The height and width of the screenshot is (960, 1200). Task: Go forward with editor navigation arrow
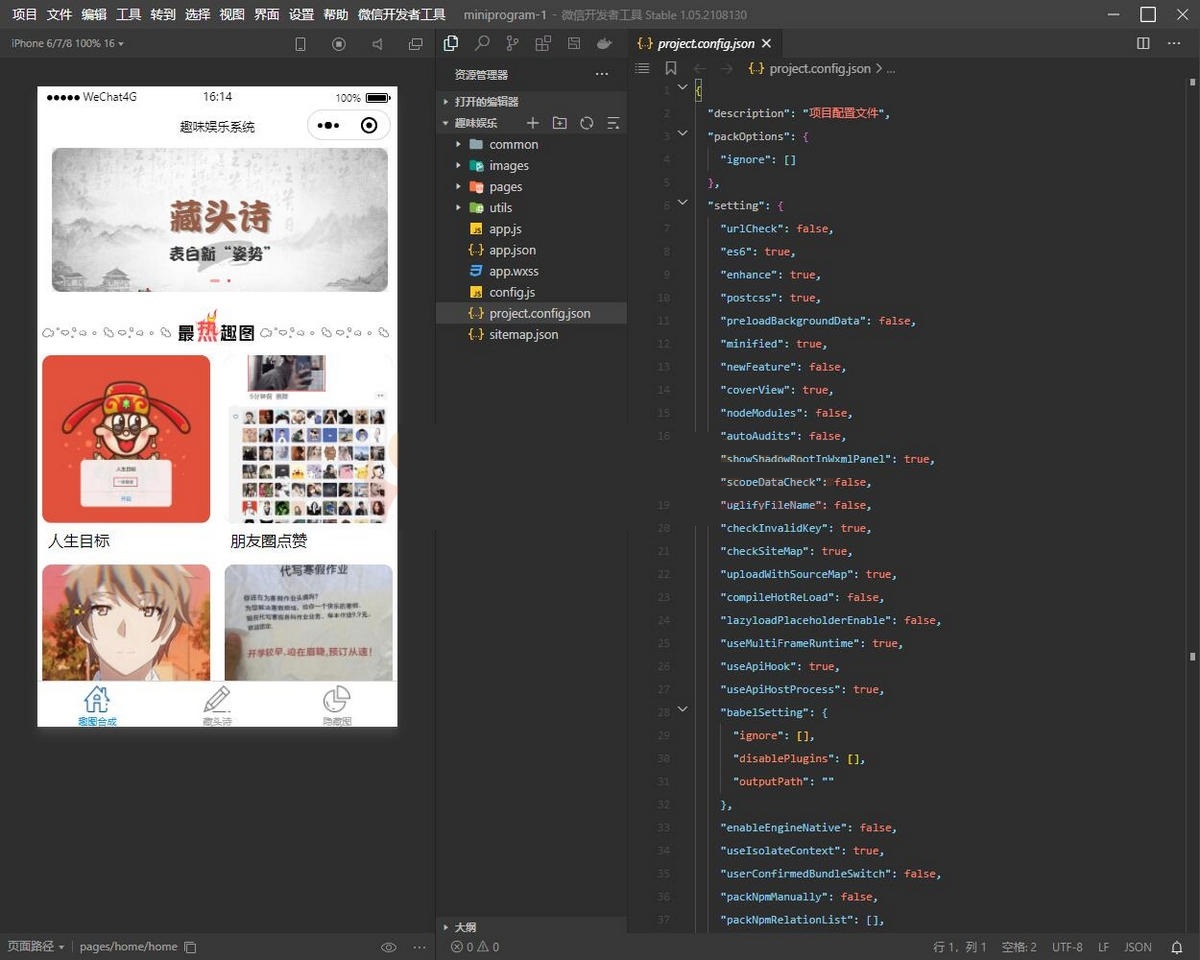(x=727, y=69)
